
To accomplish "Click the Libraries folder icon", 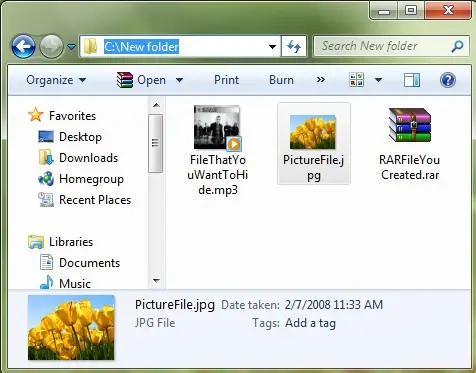I will 36,242.
